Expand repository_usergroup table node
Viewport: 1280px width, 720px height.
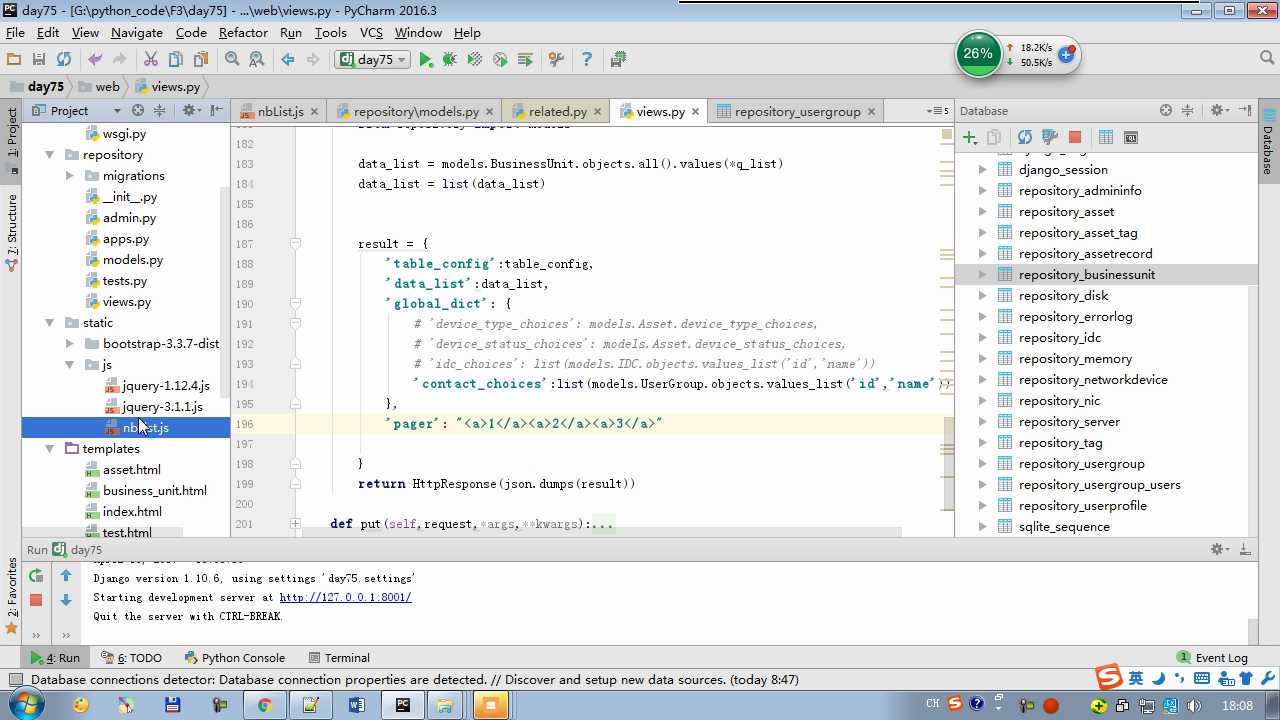coord(982,464)
